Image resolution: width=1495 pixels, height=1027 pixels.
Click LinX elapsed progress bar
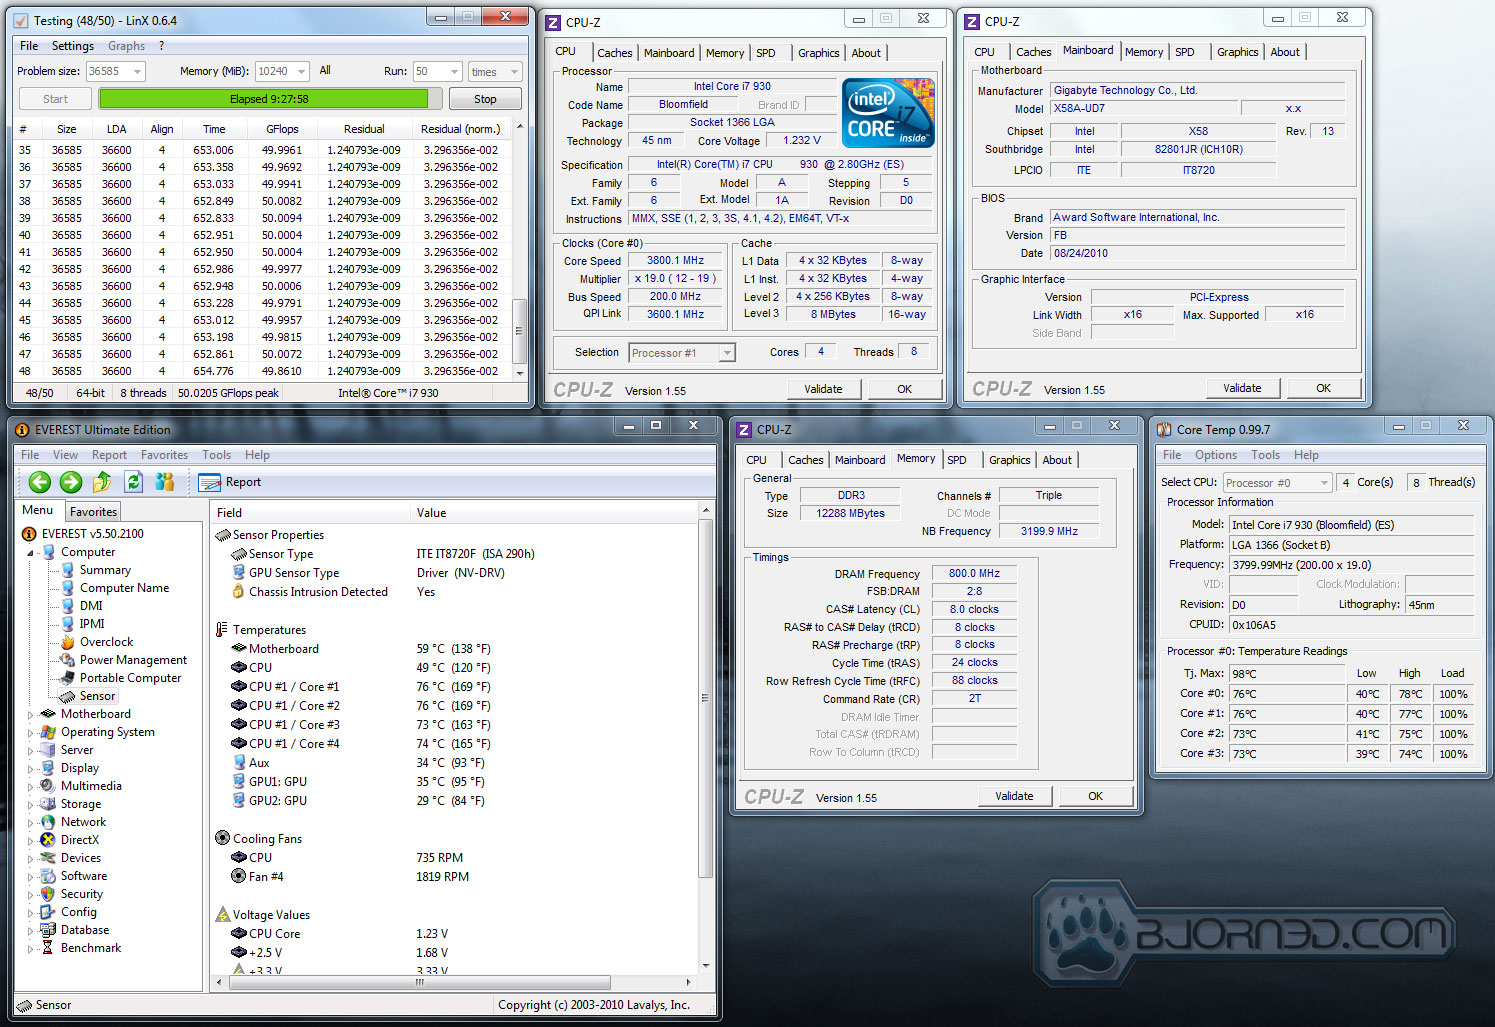click(x=269, y=99)
